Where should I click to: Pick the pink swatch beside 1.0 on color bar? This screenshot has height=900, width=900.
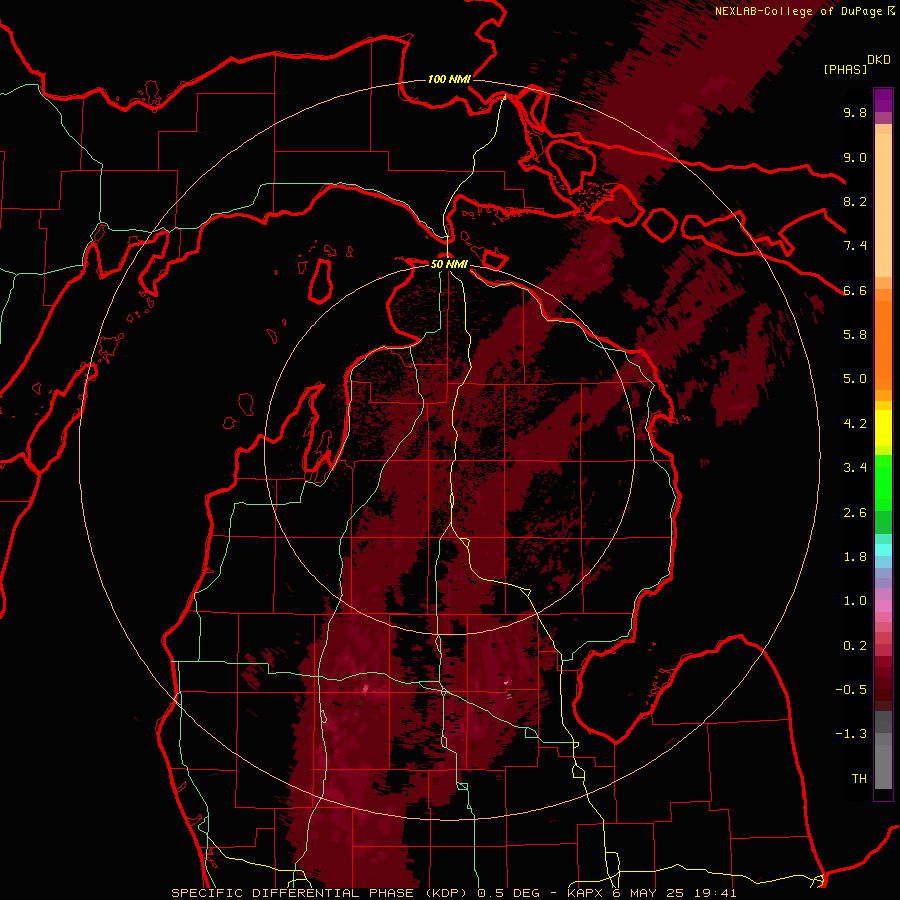[883, 606]
